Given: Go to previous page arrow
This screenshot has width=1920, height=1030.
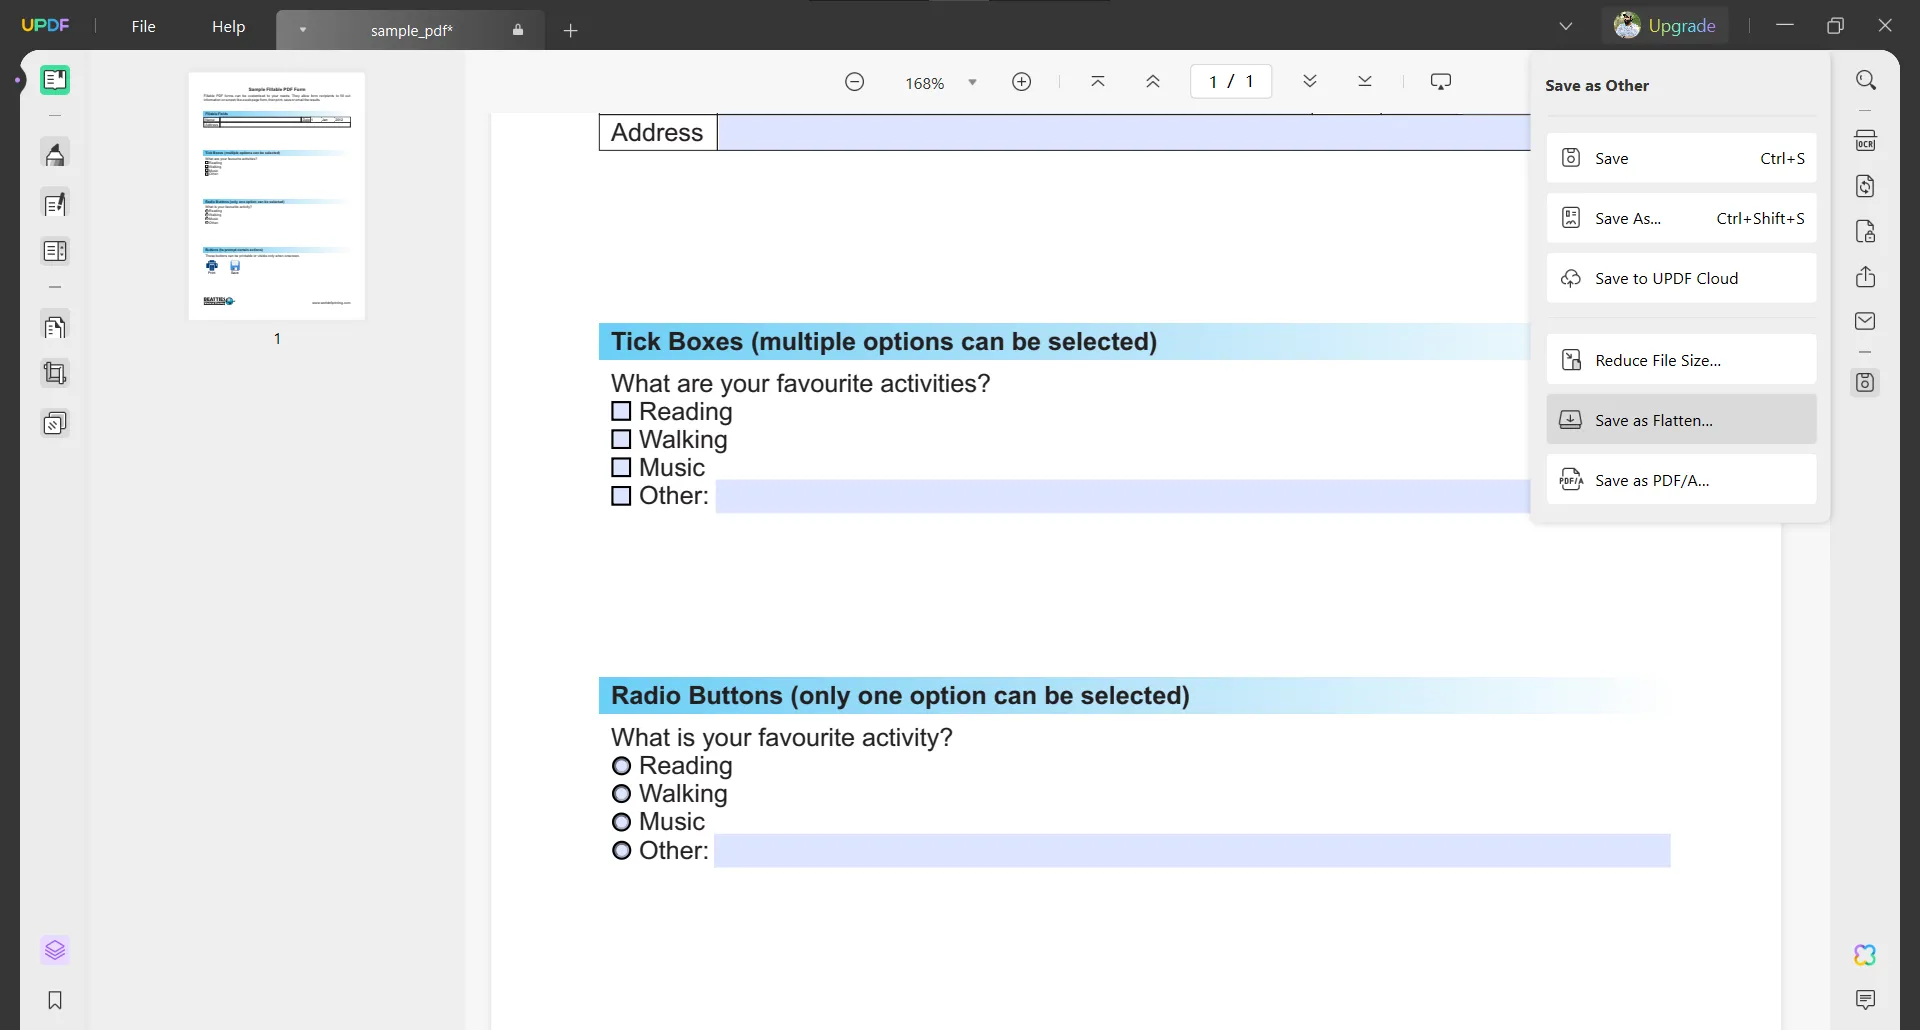Looking at the screenshot, I should (1152, 82).
